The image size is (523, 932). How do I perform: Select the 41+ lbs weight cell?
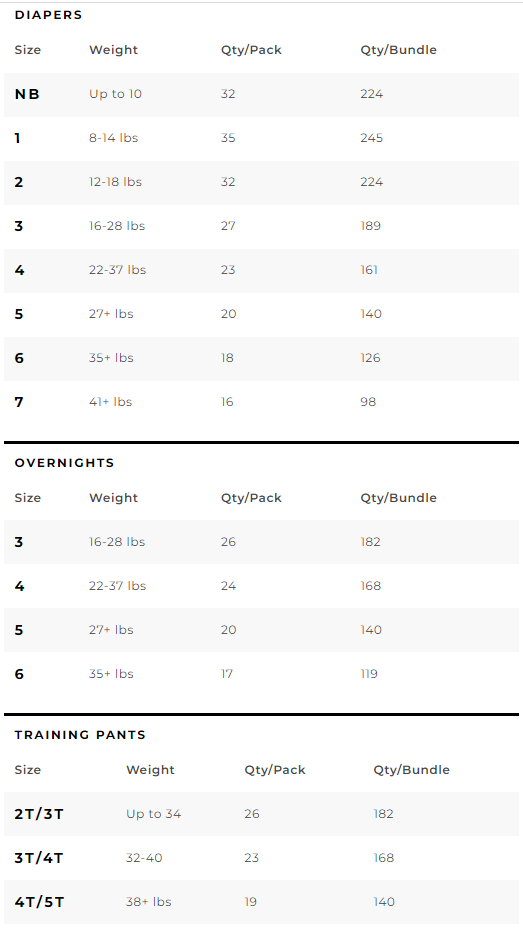pos(111,402)
